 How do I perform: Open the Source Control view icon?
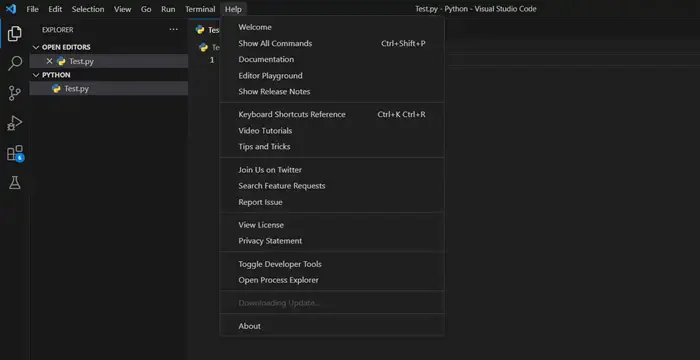14,93
